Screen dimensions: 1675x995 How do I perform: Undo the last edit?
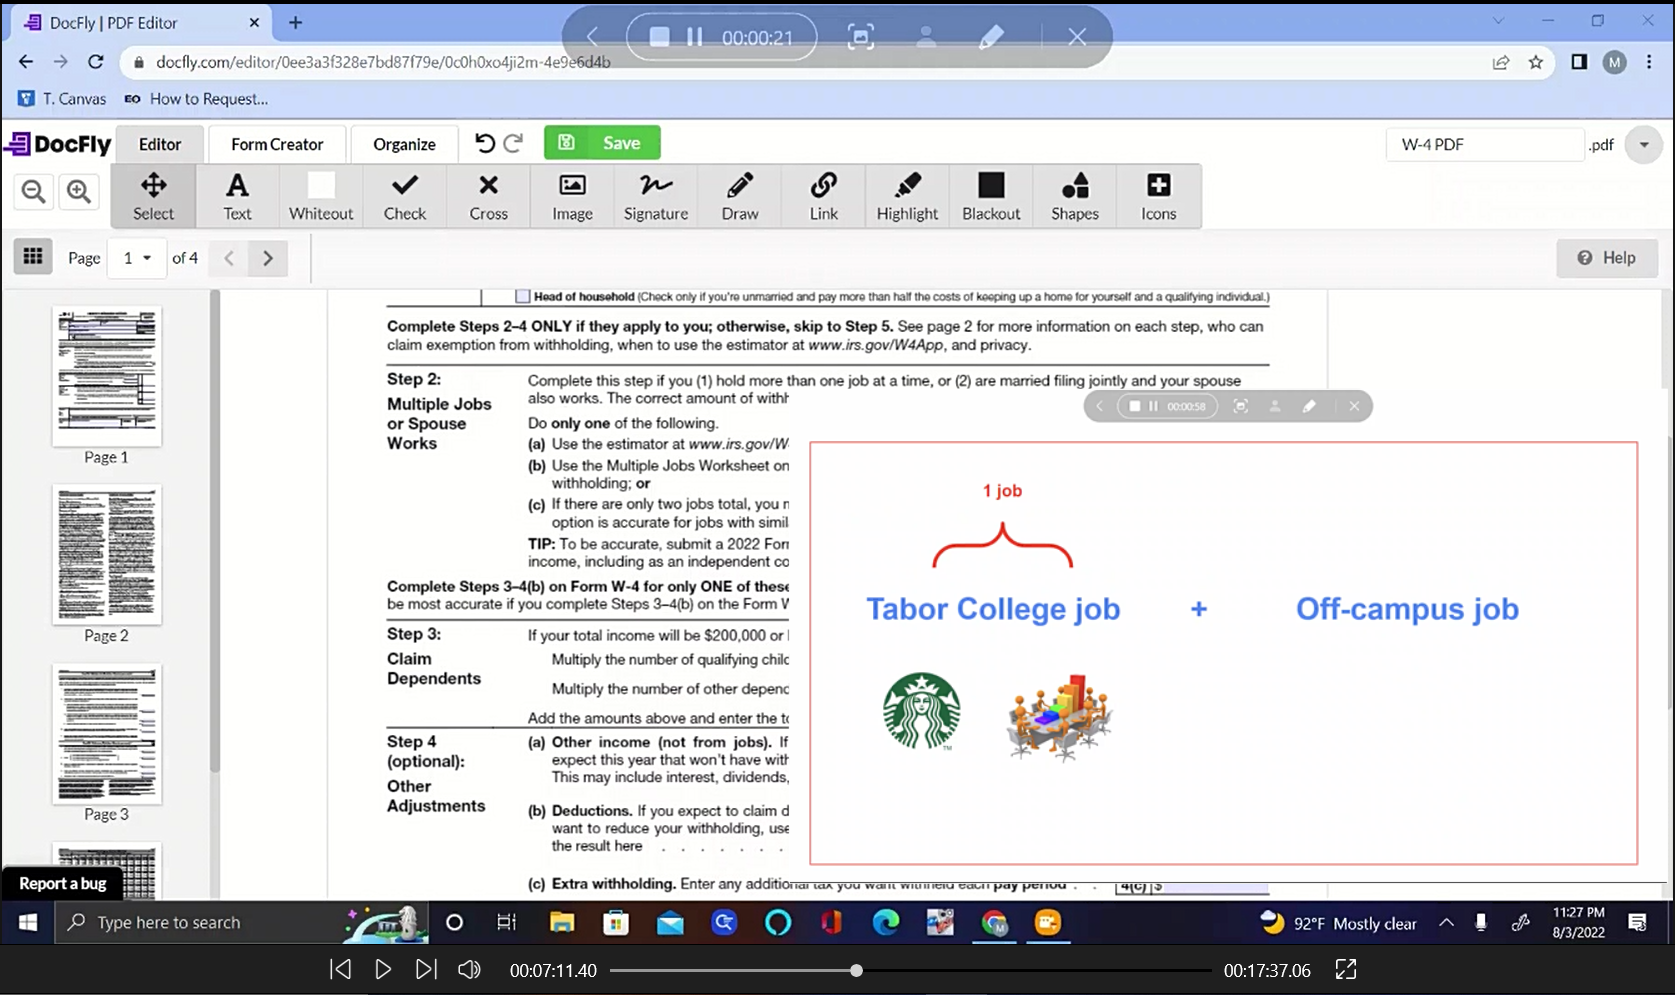tap(485, 143)
